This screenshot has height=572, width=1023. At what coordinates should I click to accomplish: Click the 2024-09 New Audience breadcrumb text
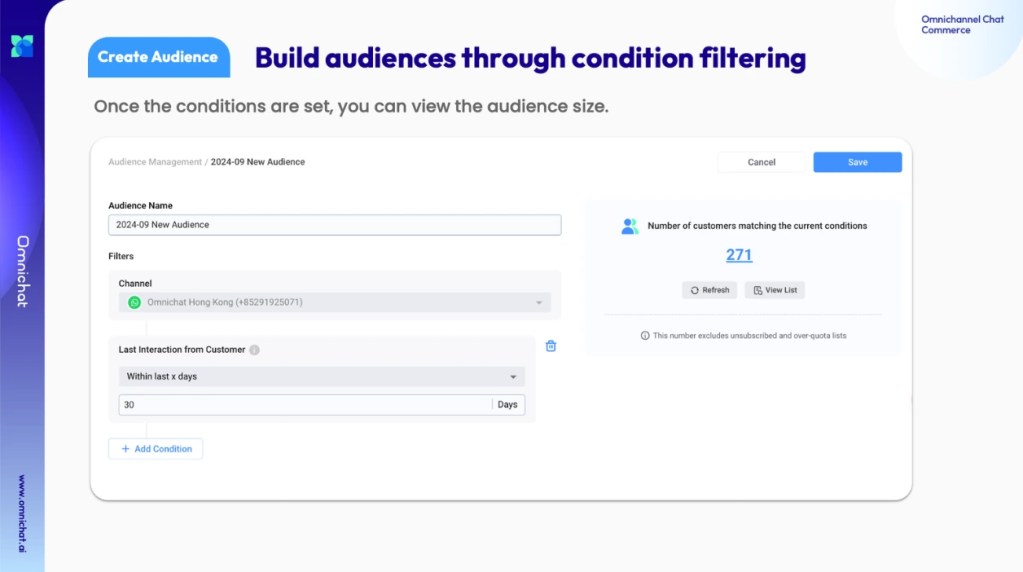pyautogui.click(x=258, y=162)
